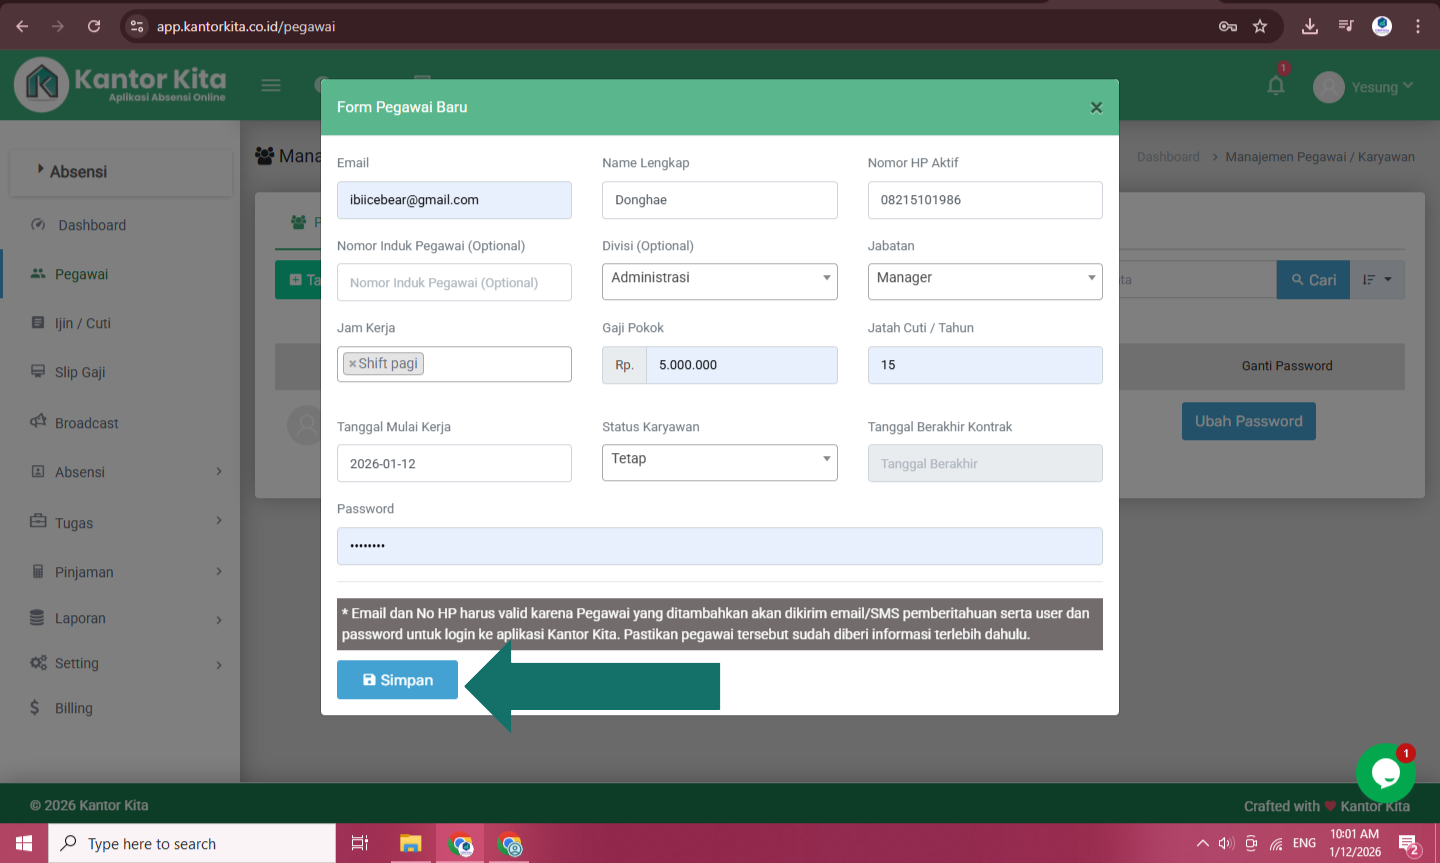Screen dimensions: 1440x863
Task: Open Slip Gaji in sidebar
Action: tap(80, 372)
